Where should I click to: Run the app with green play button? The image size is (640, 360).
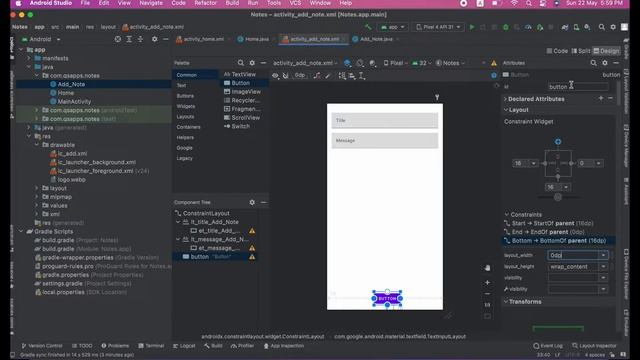(x=472, y=27)
